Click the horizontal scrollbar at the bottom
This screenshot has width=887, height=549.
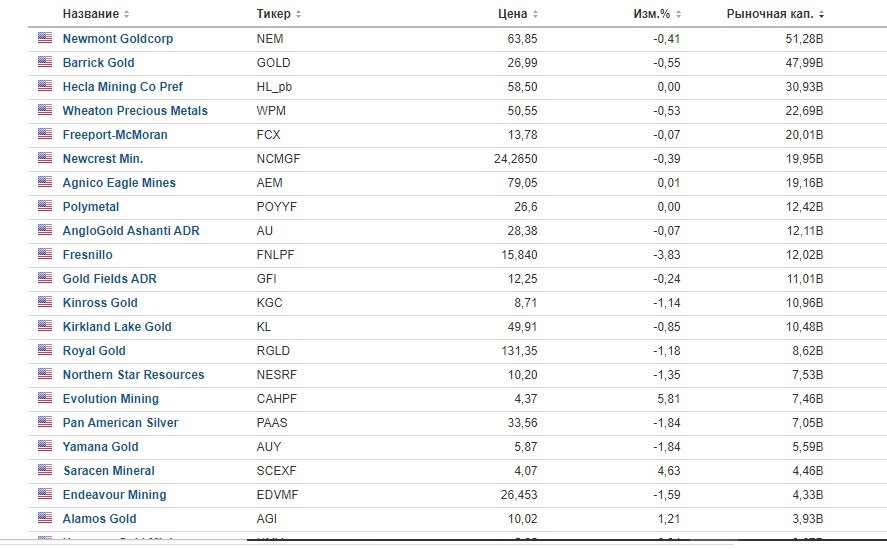pyautogui.click(x=567, y=540)
